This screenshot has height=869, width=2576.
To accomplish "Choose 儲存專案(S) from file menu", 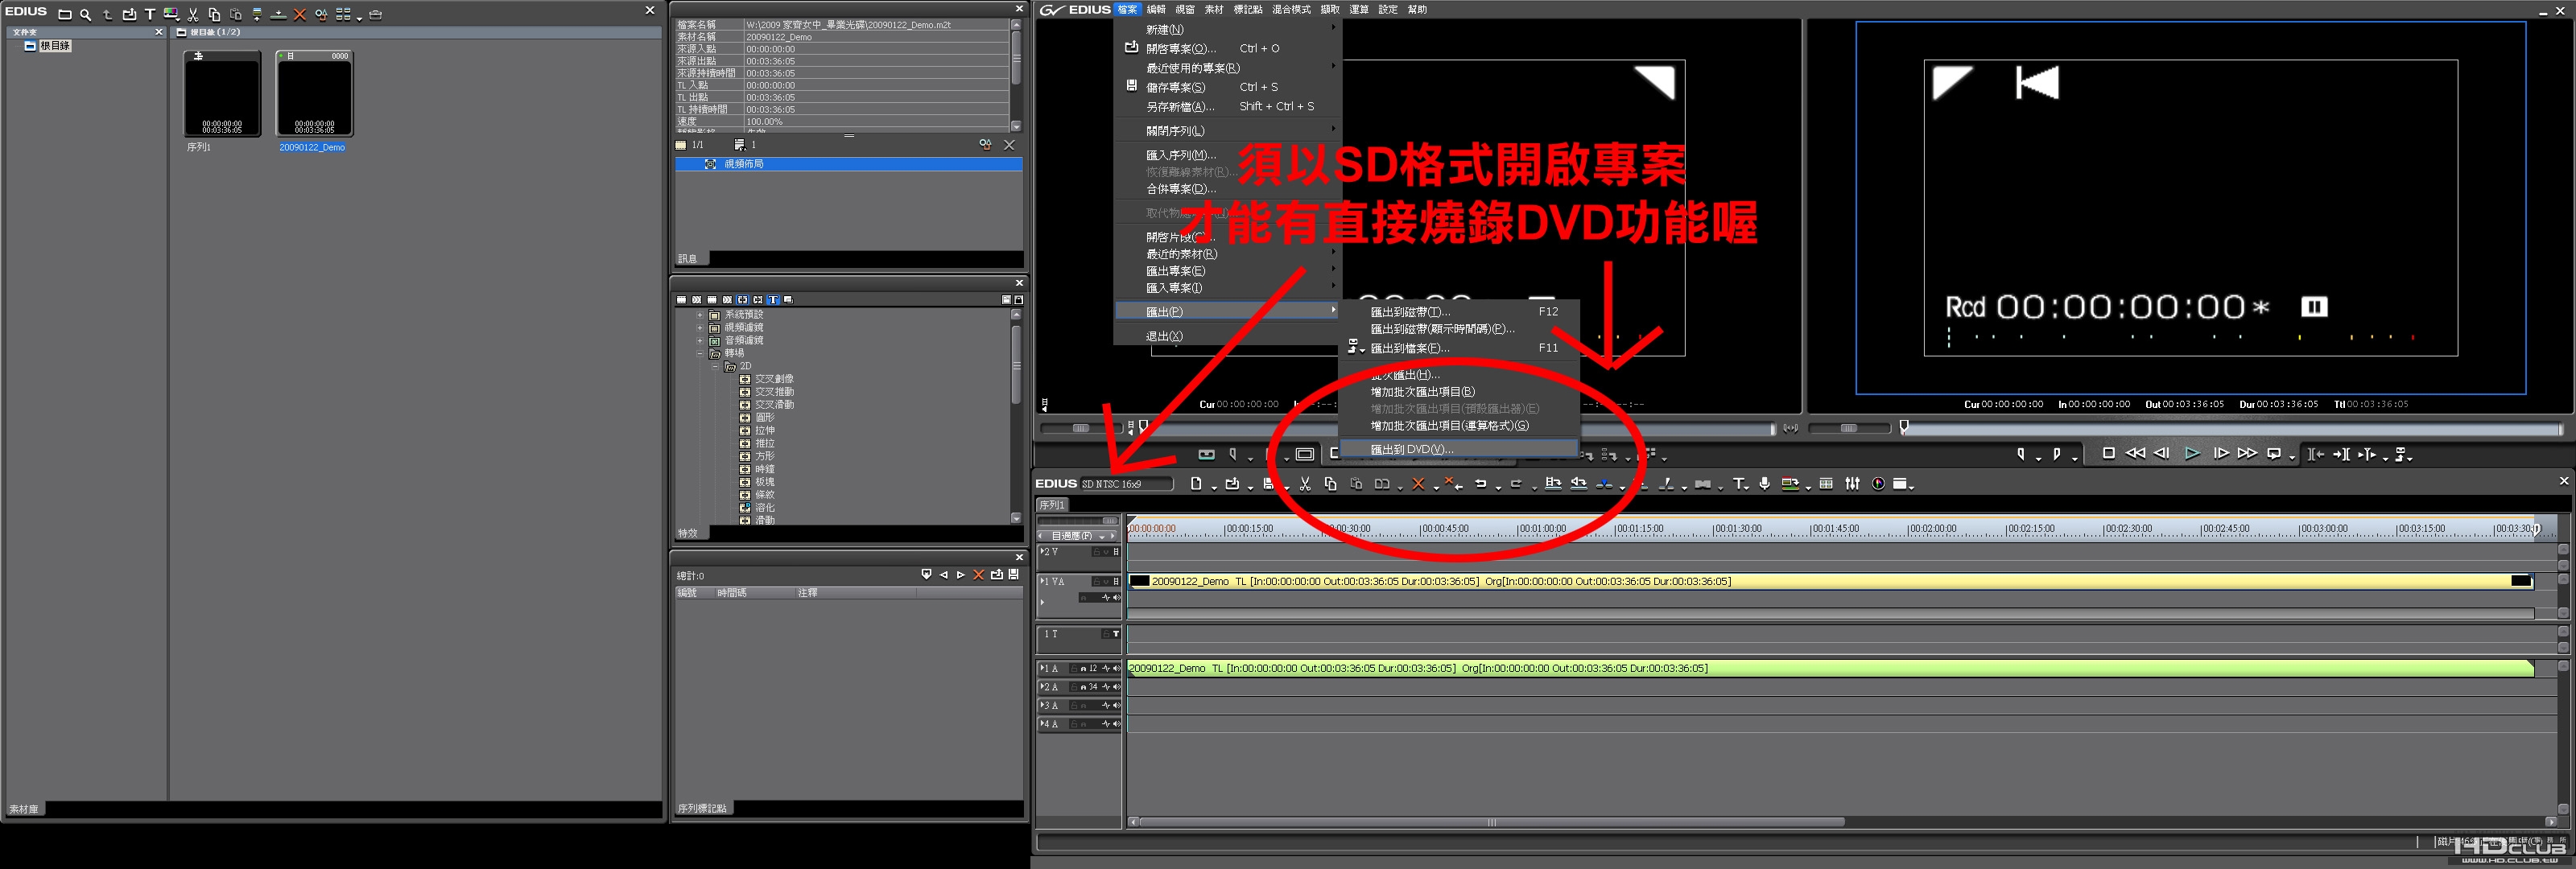I will [1227, 87].
